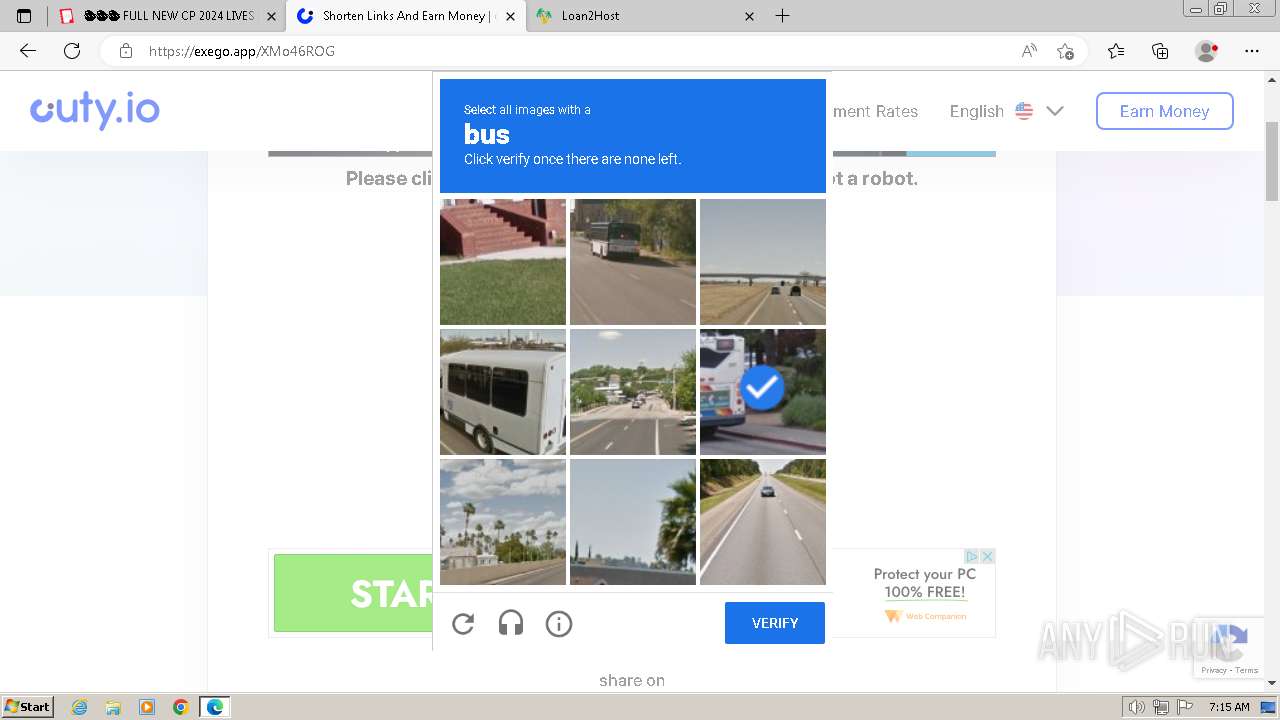
Task: Open Read aloud option
Action: click(1029, 51)
